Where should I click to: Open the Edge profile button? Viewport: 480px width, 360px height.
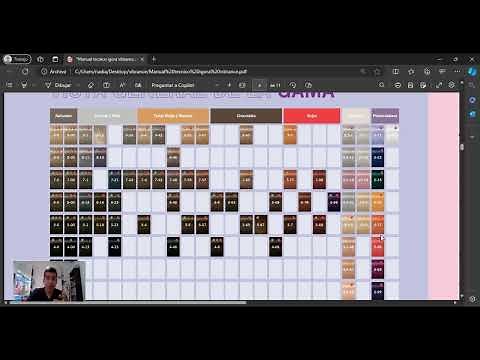point(17,59)
